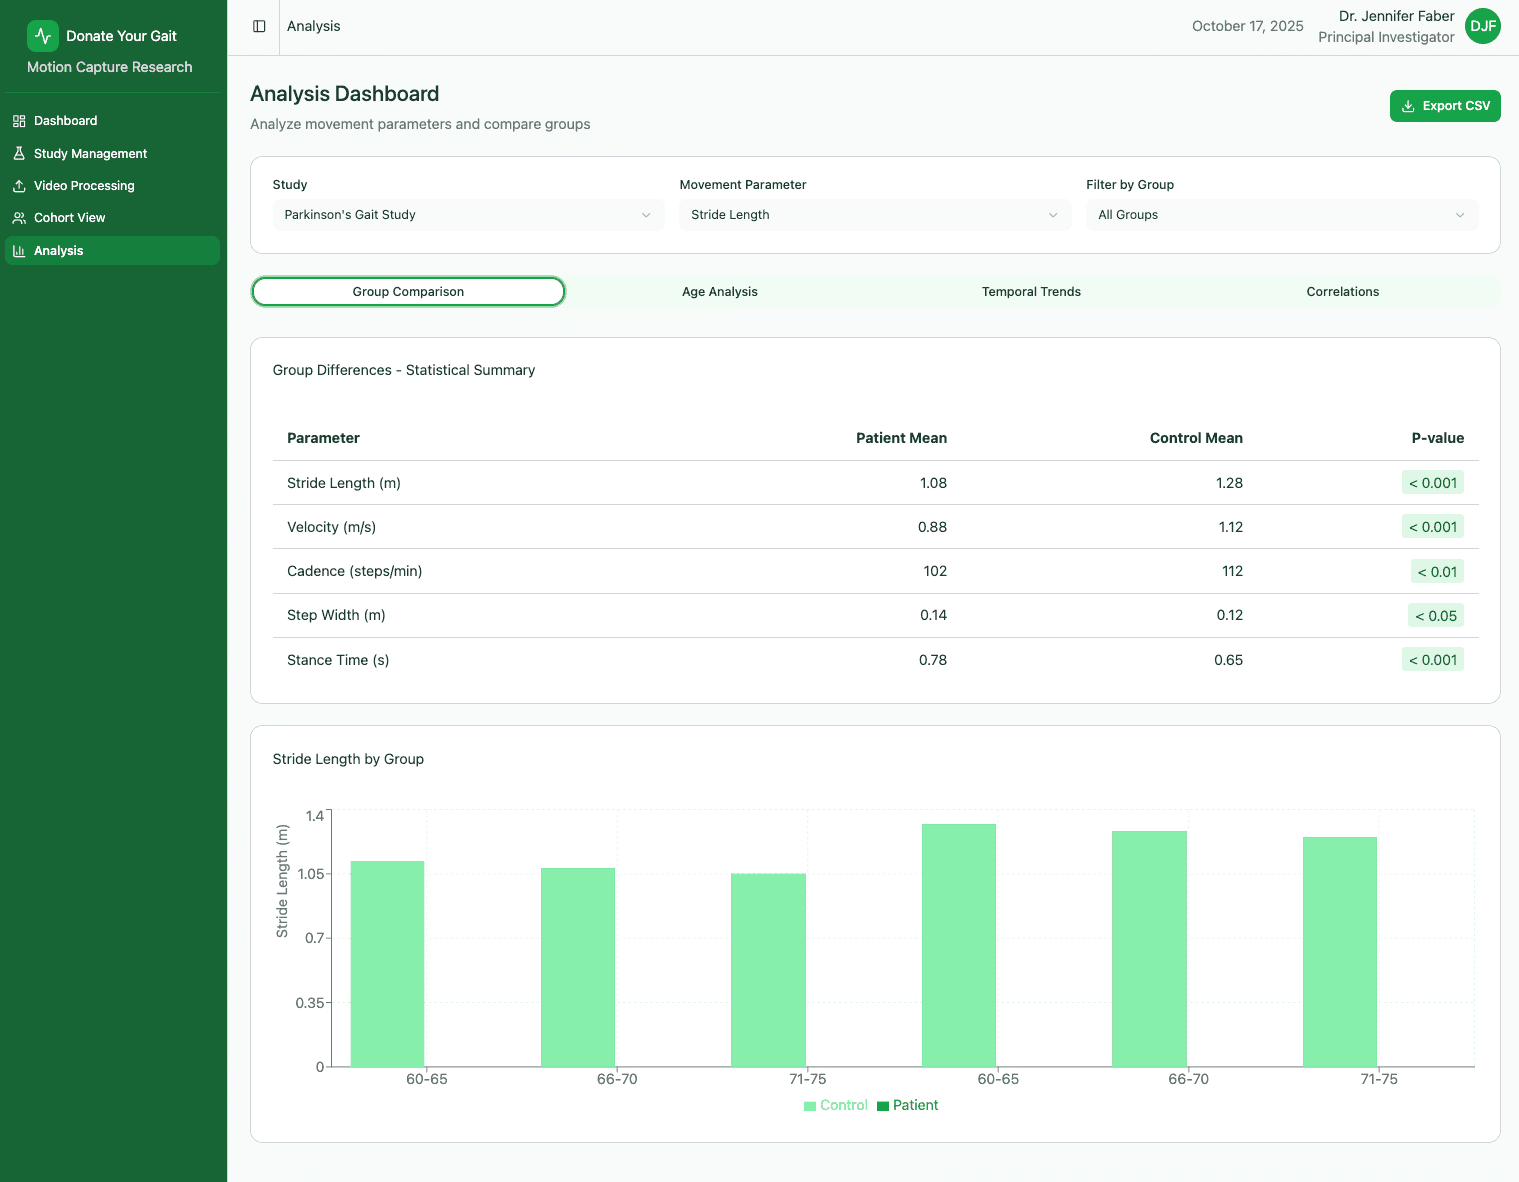1519x1182 pixels.
Task: Switch to the Age Analysis tab
Action: click(x=720, y=291)
